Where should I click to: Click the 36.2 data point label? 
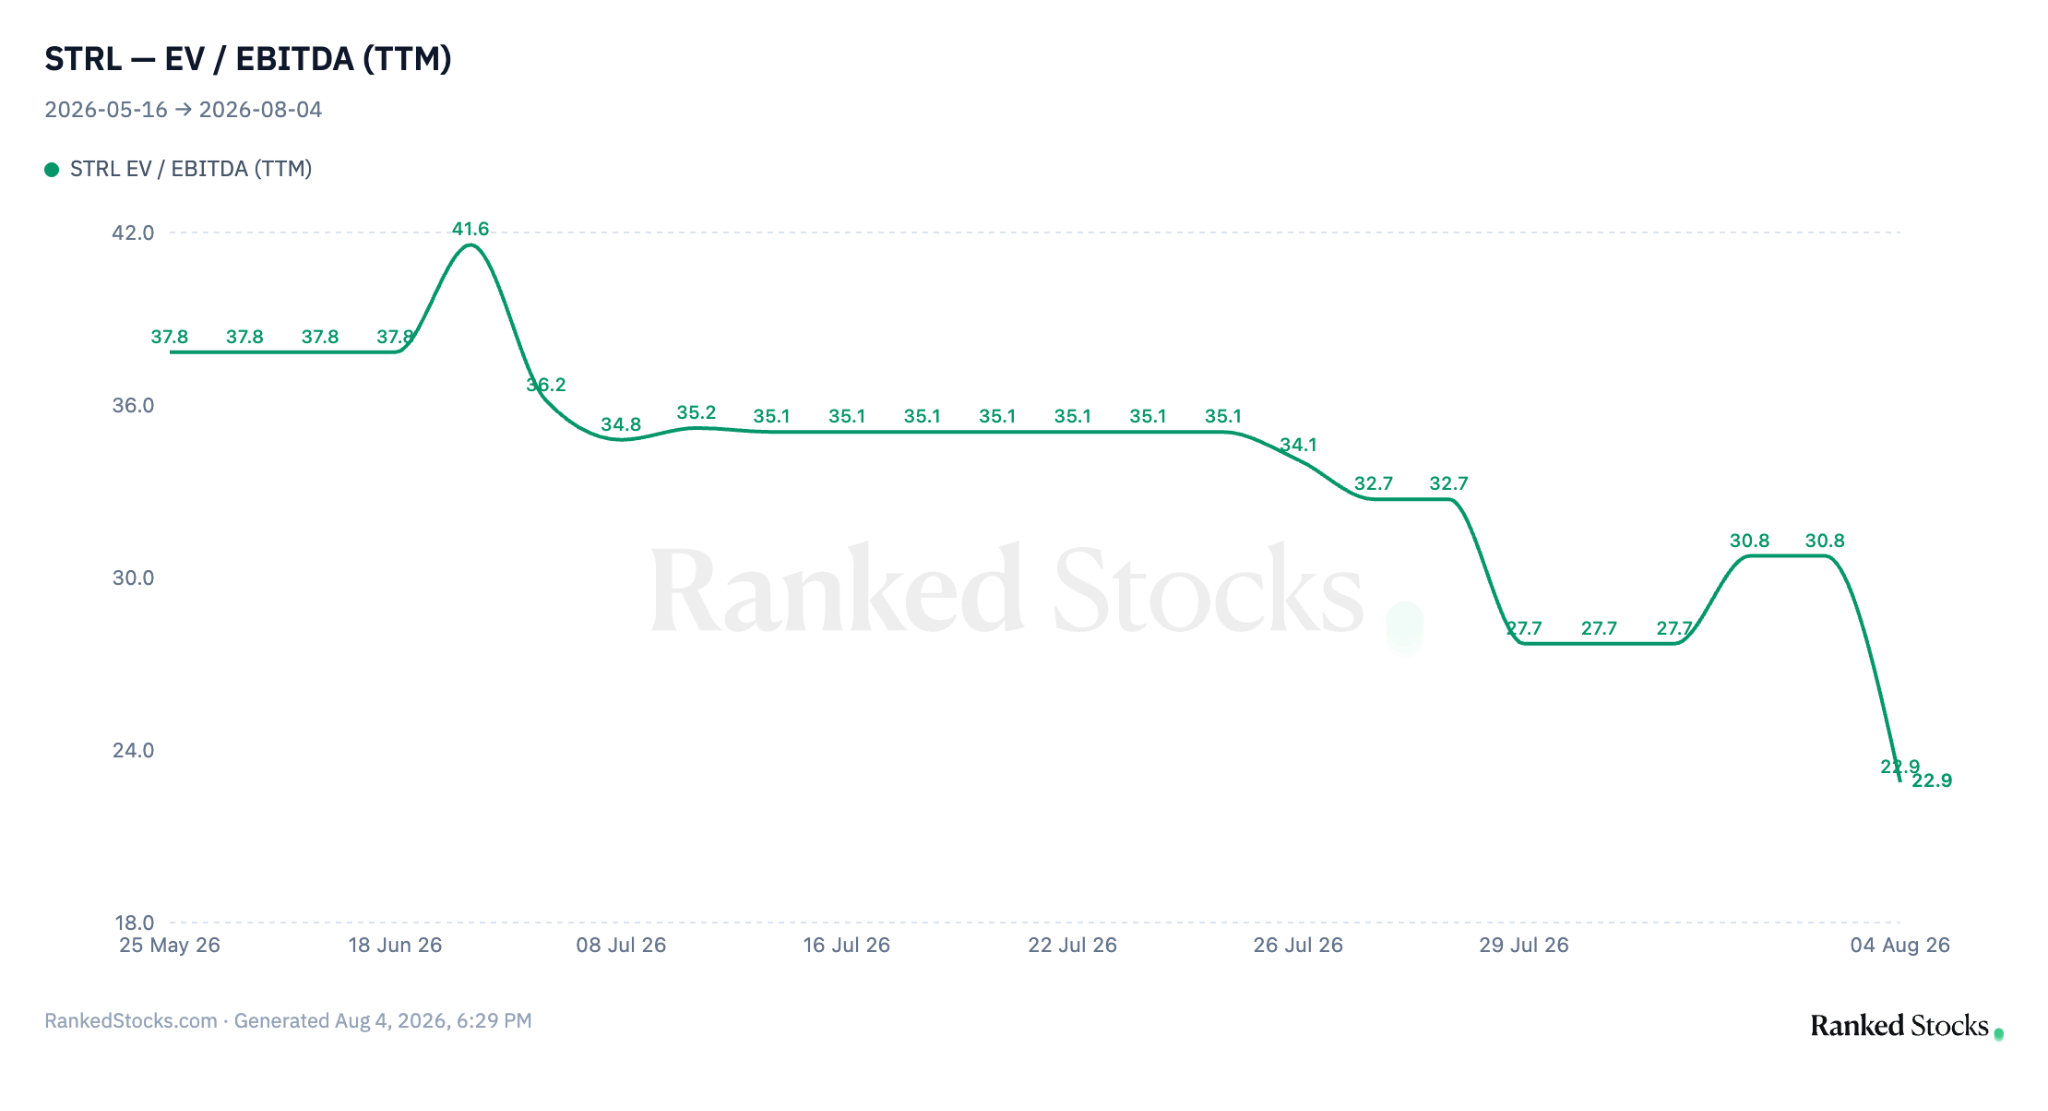click(546, 385)
